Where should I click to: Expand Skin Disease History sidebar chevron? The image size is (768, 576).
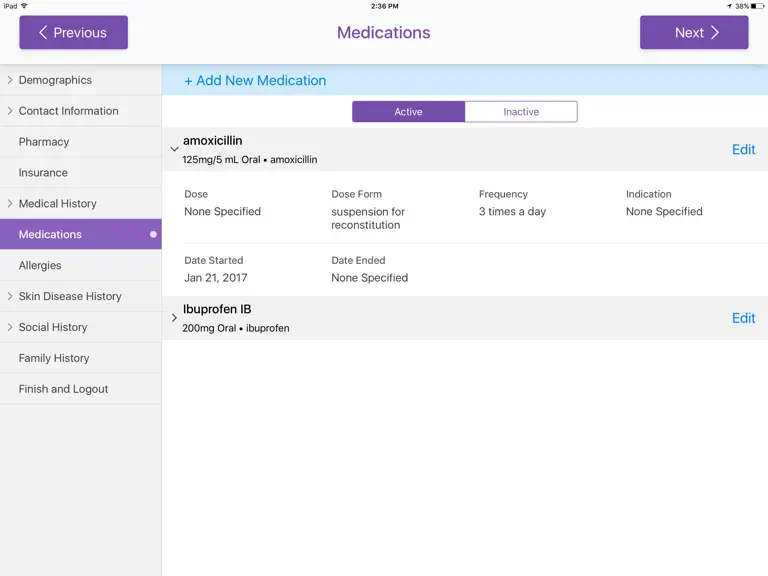pyautogui.click(x=10, y=296)
